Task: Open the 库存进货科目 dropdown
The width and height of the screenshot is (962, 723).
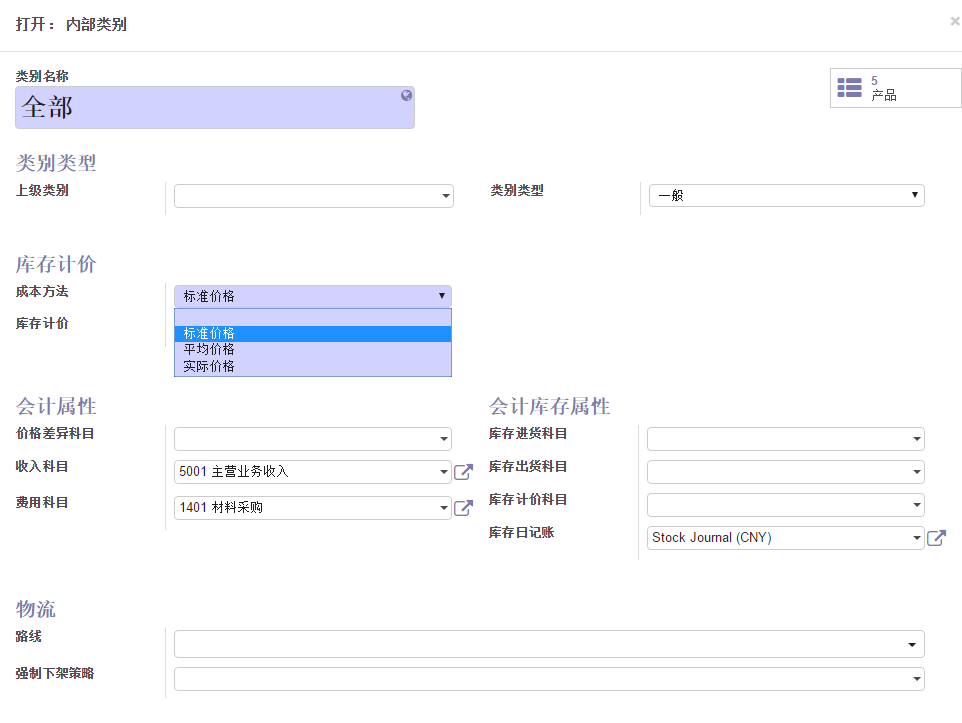Action: (x=916, y=439)
